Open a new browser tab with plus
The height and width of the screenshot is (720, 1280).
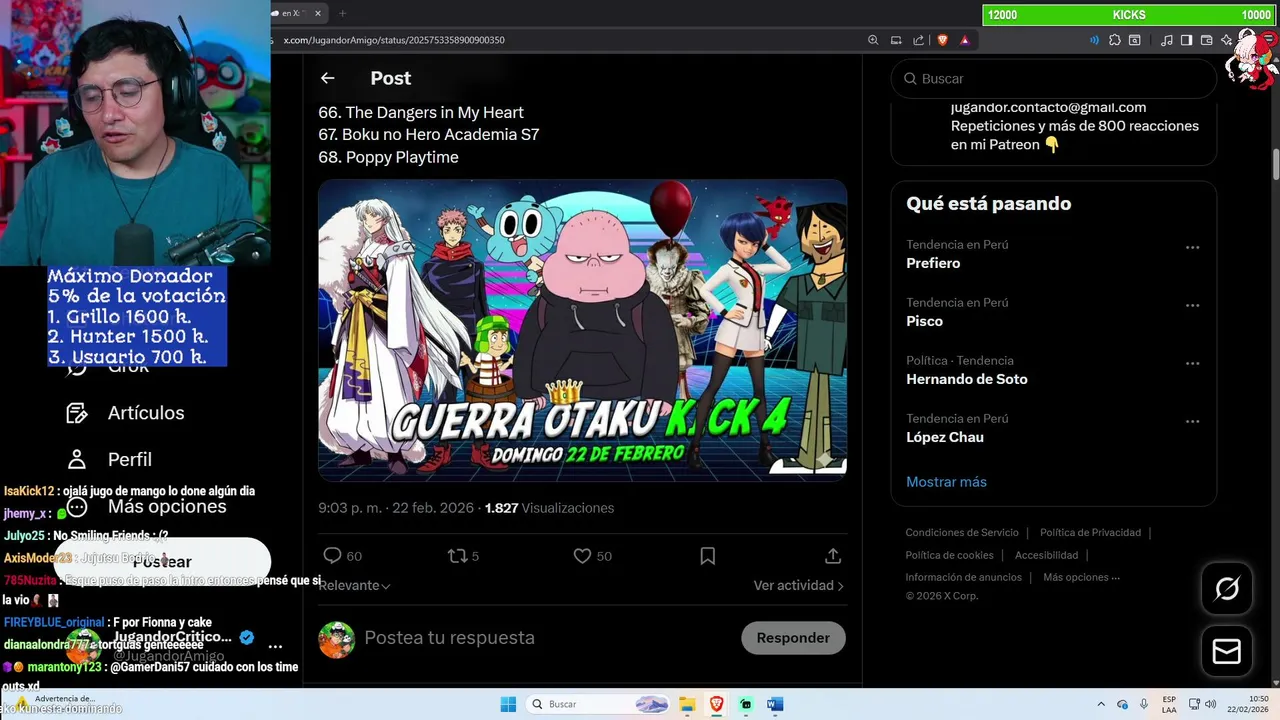(x=342, y=13)
